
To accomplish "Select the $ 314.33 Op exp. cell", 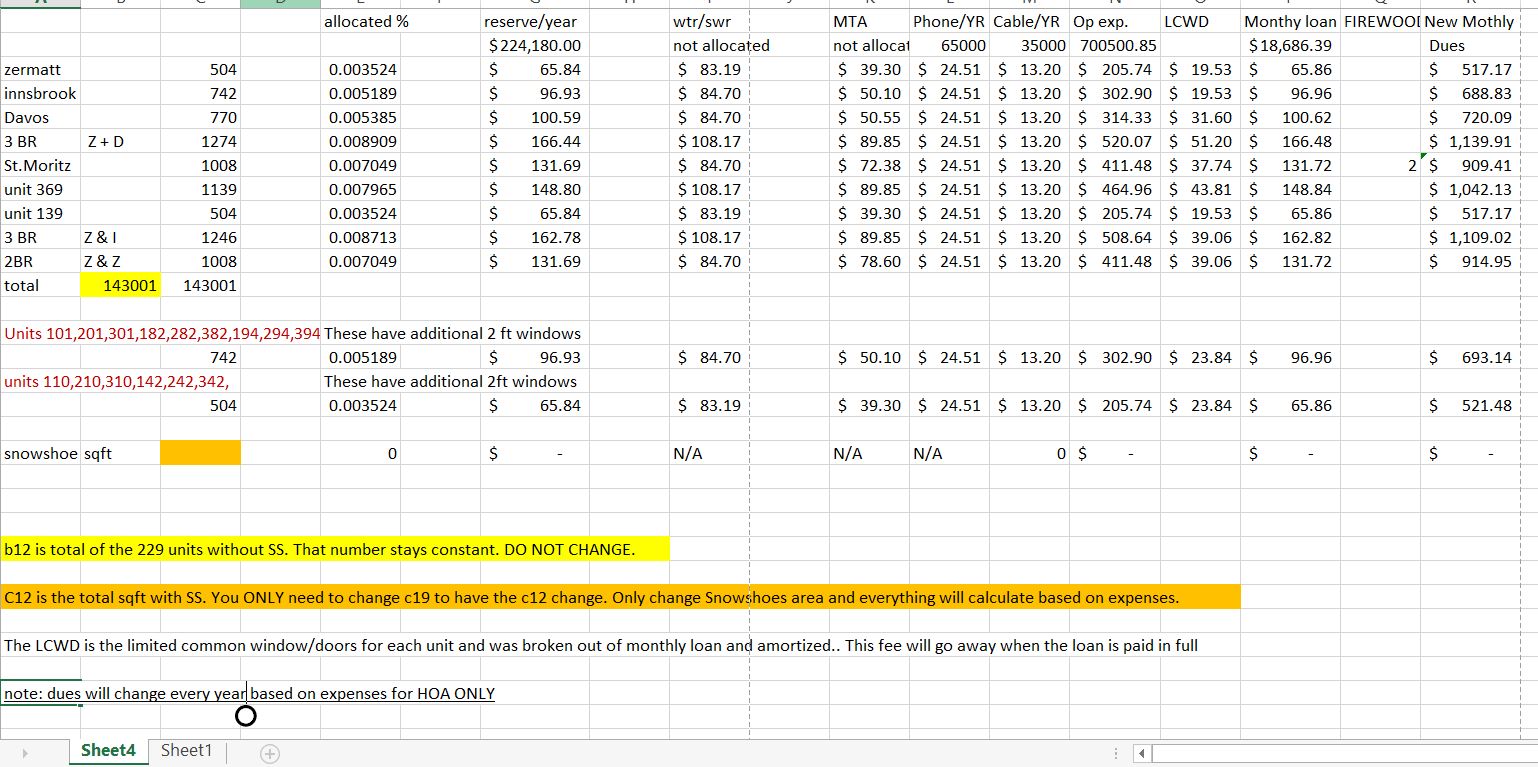I will [1115, 118].
